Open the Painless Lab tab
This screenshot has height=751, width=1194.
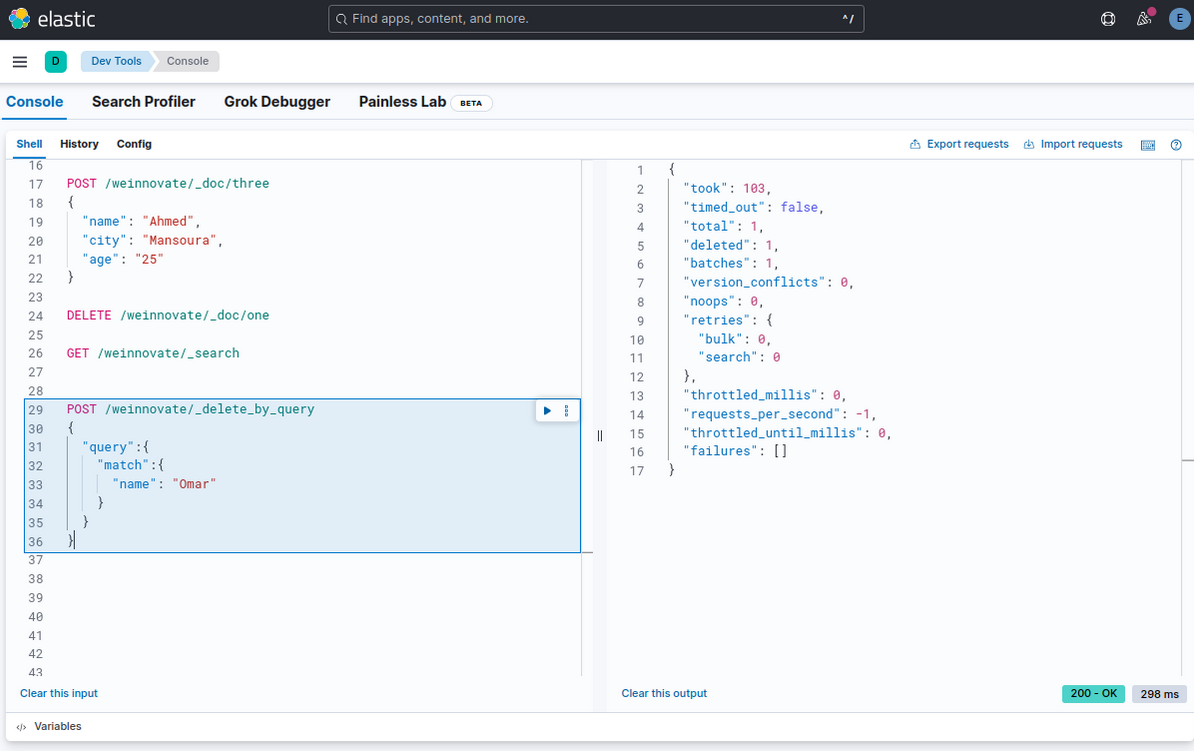403,102
